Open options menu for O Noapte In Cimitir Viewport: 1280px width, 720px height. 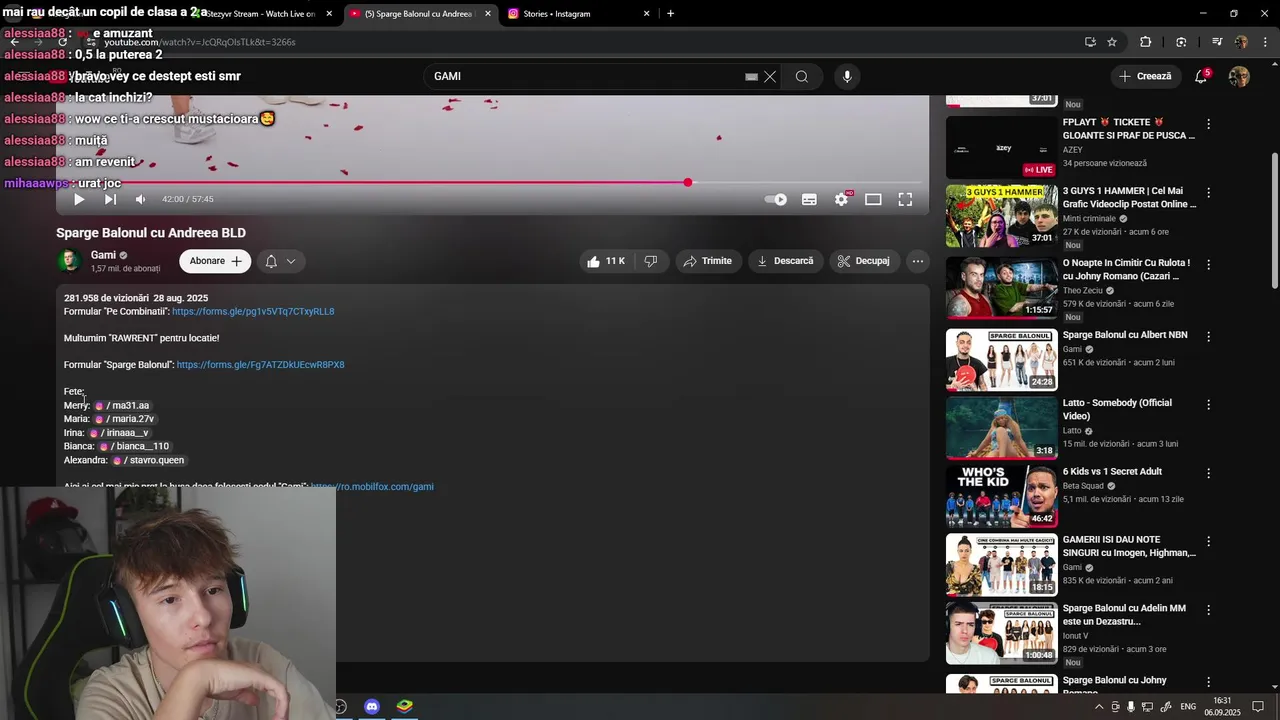tap(1208, 265)
